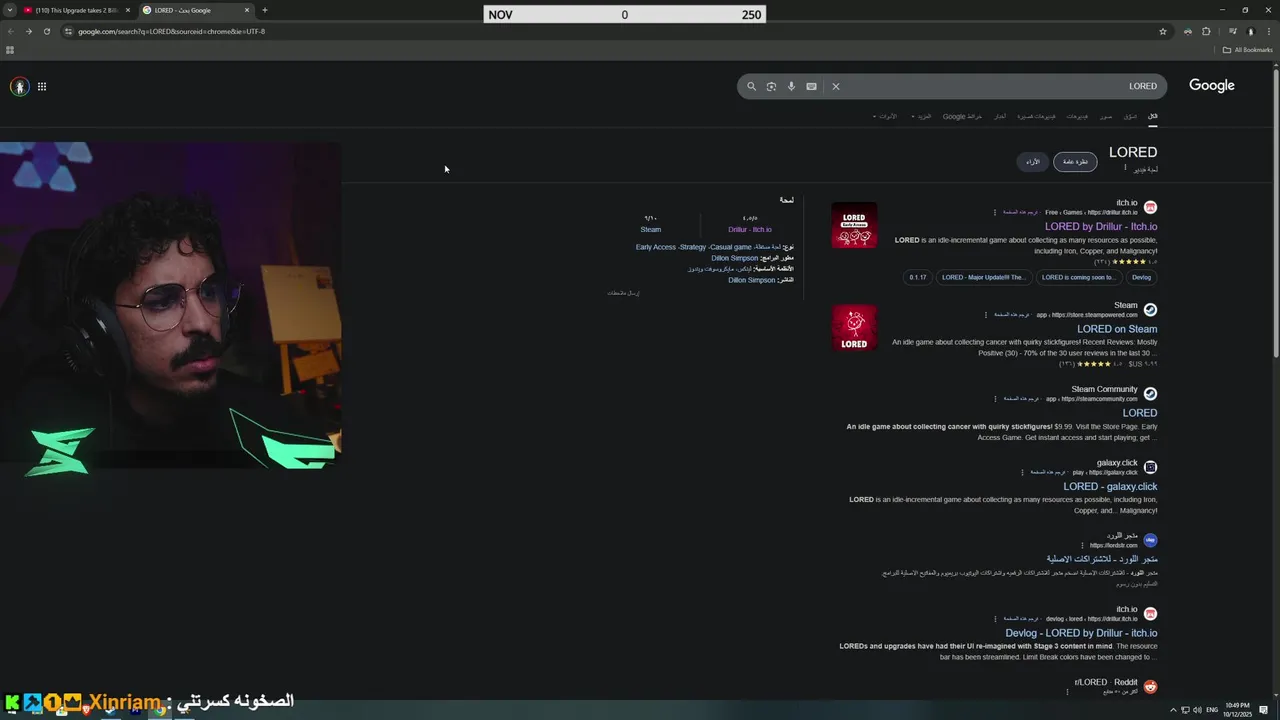Switch to 'أخبار' News results tab
Viewport: 1280px width, 720px height.
[1000, 116]
